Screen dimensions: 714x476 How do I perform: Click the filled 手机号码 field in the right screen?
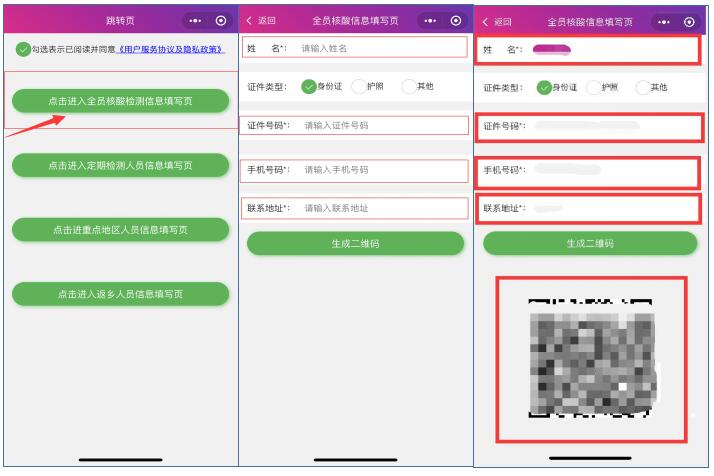[588, 172]
